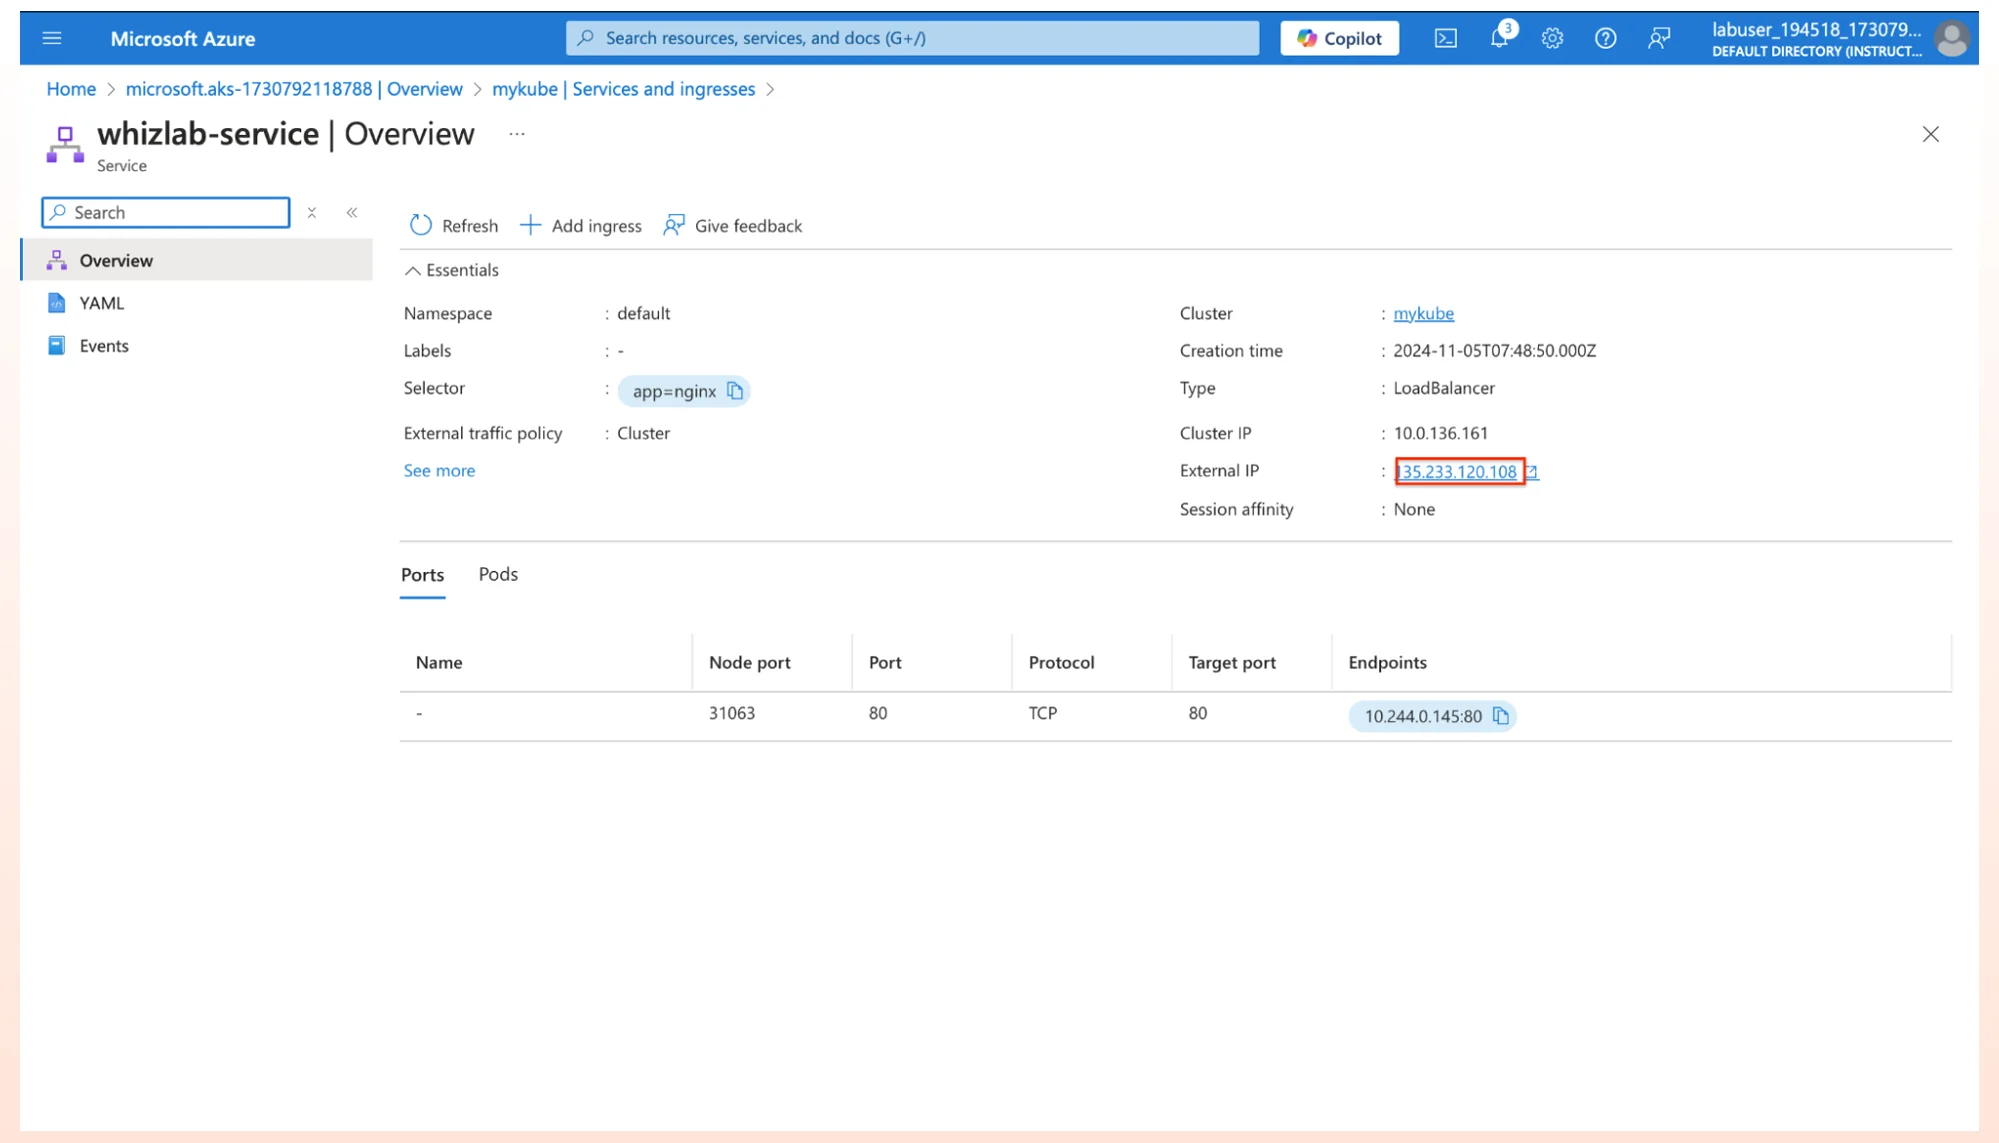Open mykube Services and ingresses breadcrumb

(x=623, y=89)
